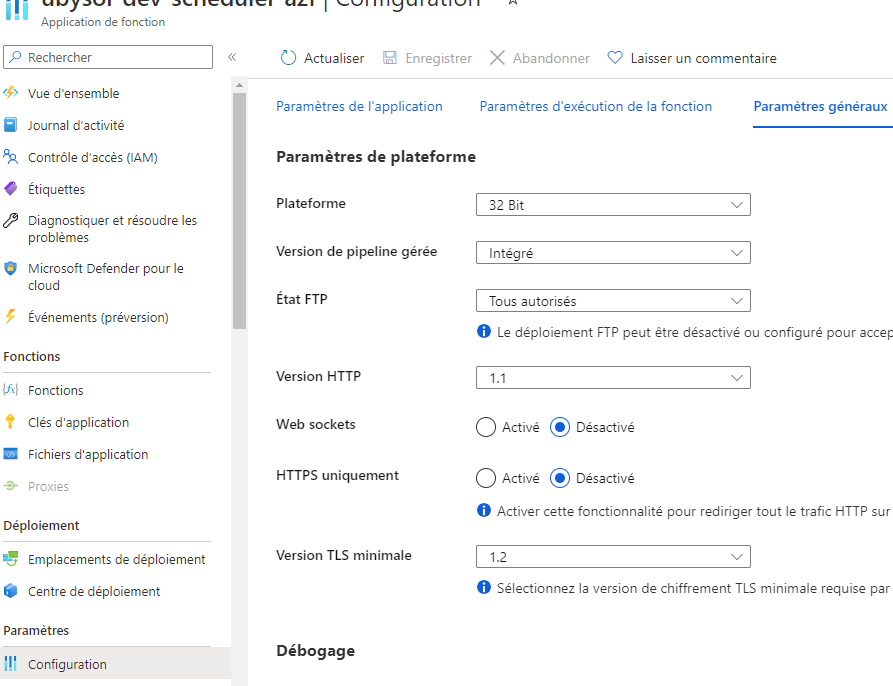Open Paramètres d'exécution de la fonction tab

coord(596,106)
